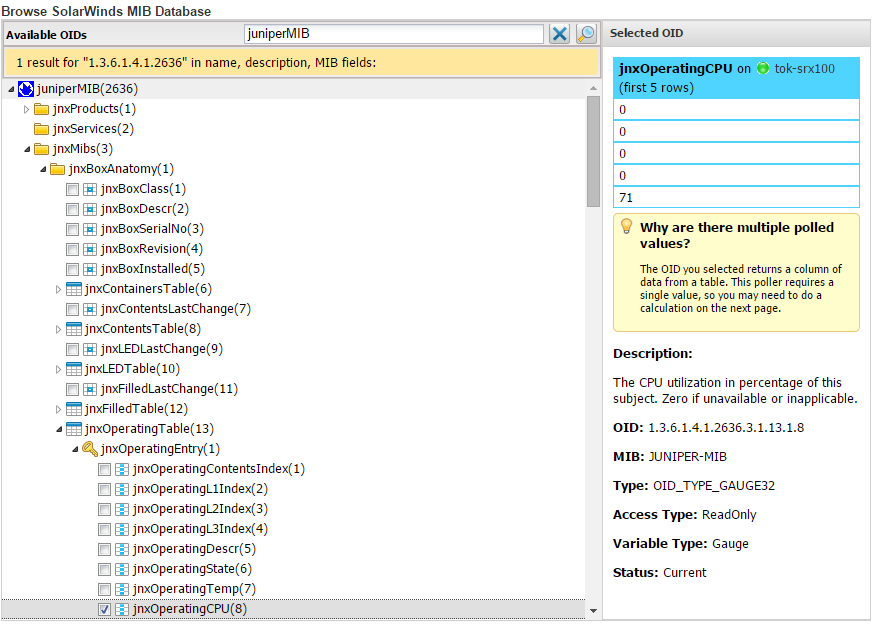881x625 pixels.
Task: Click the jnxFilledTable table icon
Action: 74,409
